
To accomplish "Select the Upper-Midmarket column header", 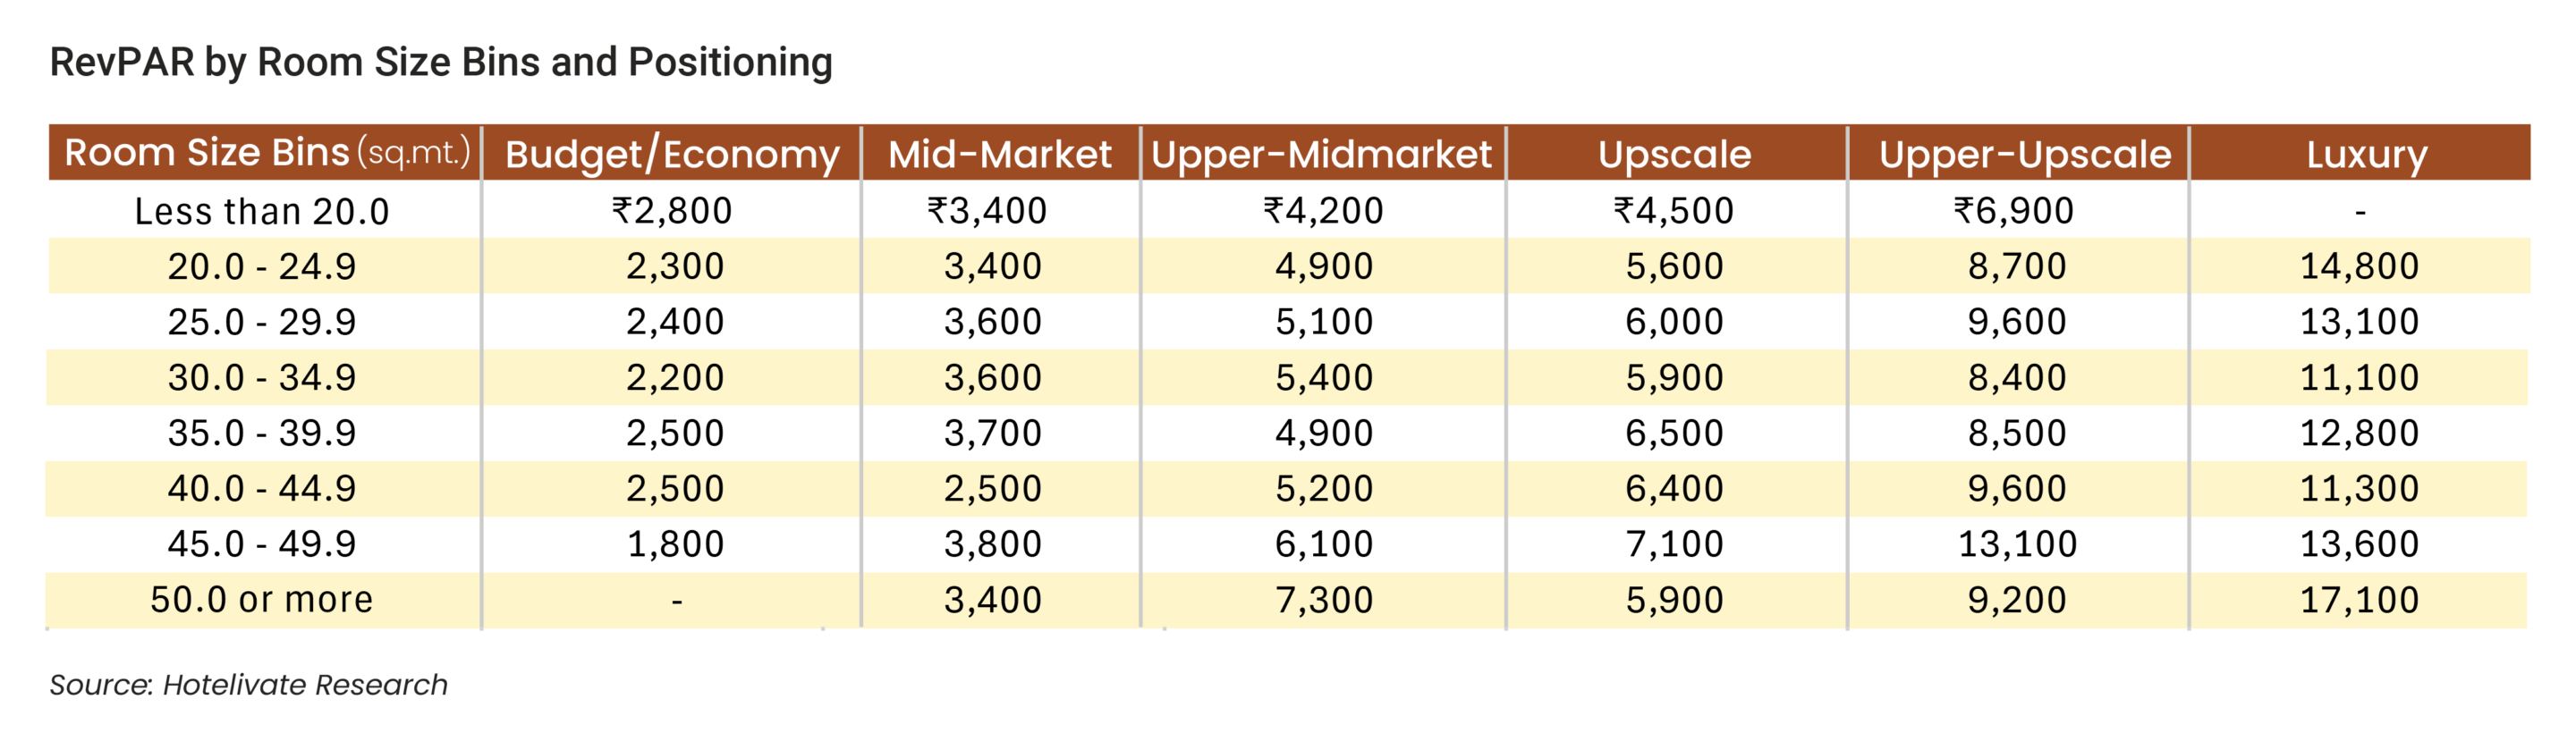I will 1321,155.
